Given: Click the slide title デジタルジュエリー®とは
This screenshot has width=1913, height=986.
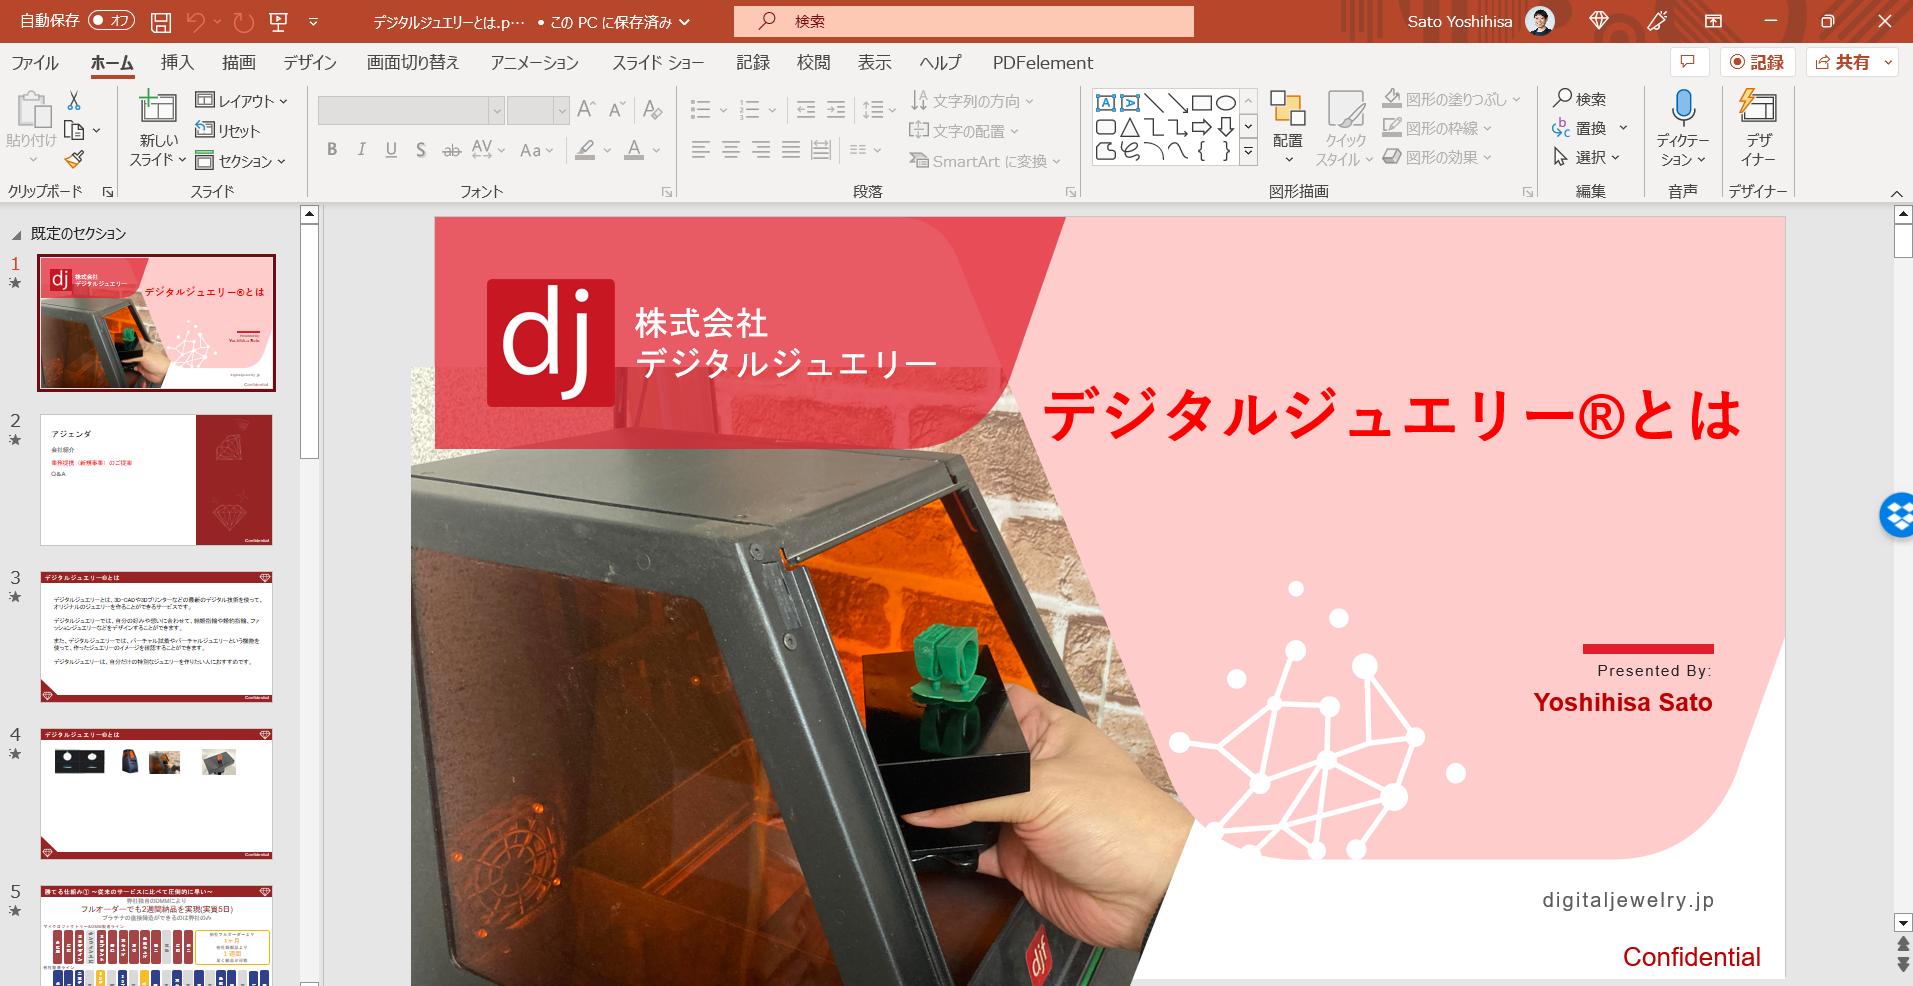Looking at the screenshot, I should point(1391,414).
